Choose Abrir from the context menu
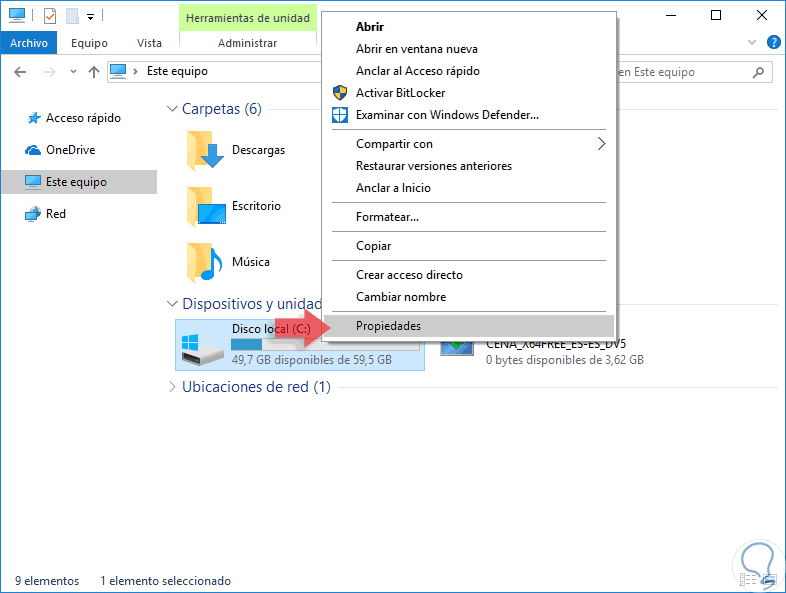This screenshot has height=593, width=786. pyautogui.click(x=469, y=27)
